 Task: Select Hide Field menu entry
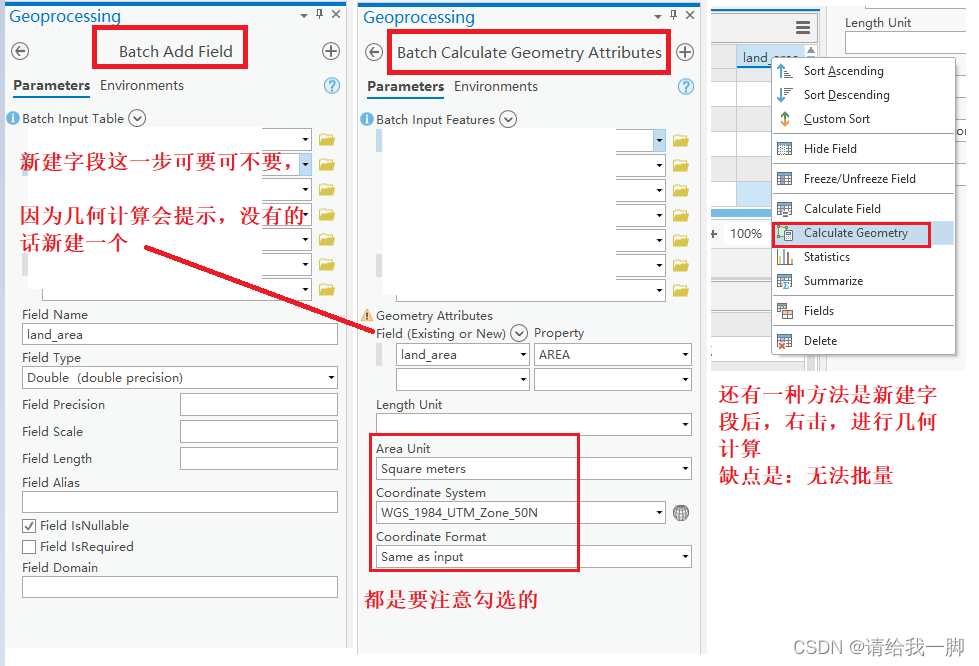(830, 149)
